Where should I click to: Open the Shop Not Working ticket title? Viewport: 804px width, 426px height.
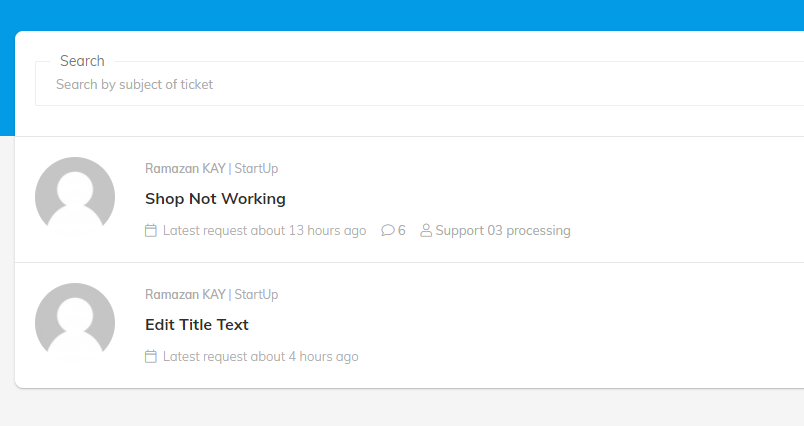pos(215,199)
